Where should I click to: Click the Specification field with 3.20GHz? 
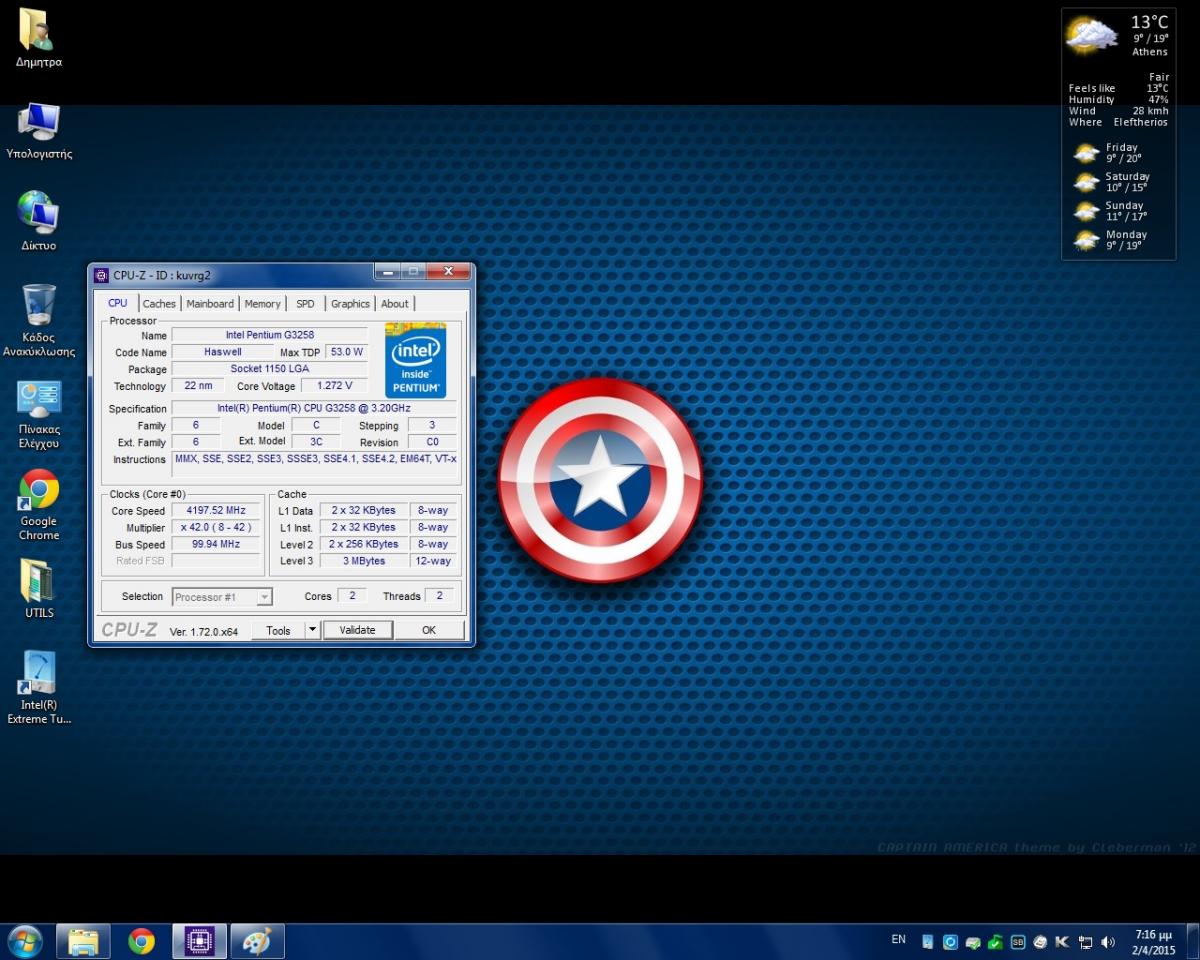(x=314, y=408)
